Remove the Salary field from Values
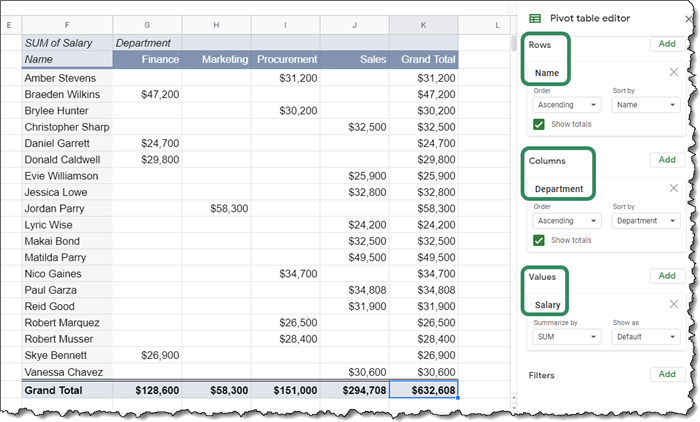The height and width of the screenshot is (422, 700). (x=673, y=304)
